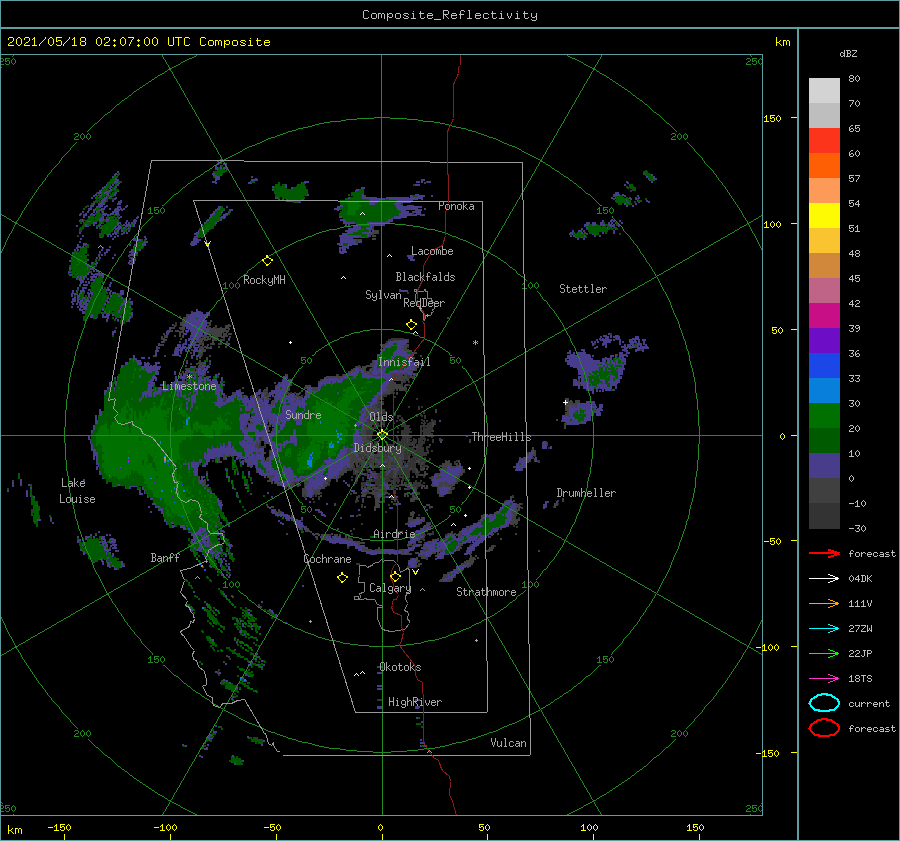Select the orange 57-60 dBZ color swatch
This screenshot has height=841, width=900.
[824, 165]
